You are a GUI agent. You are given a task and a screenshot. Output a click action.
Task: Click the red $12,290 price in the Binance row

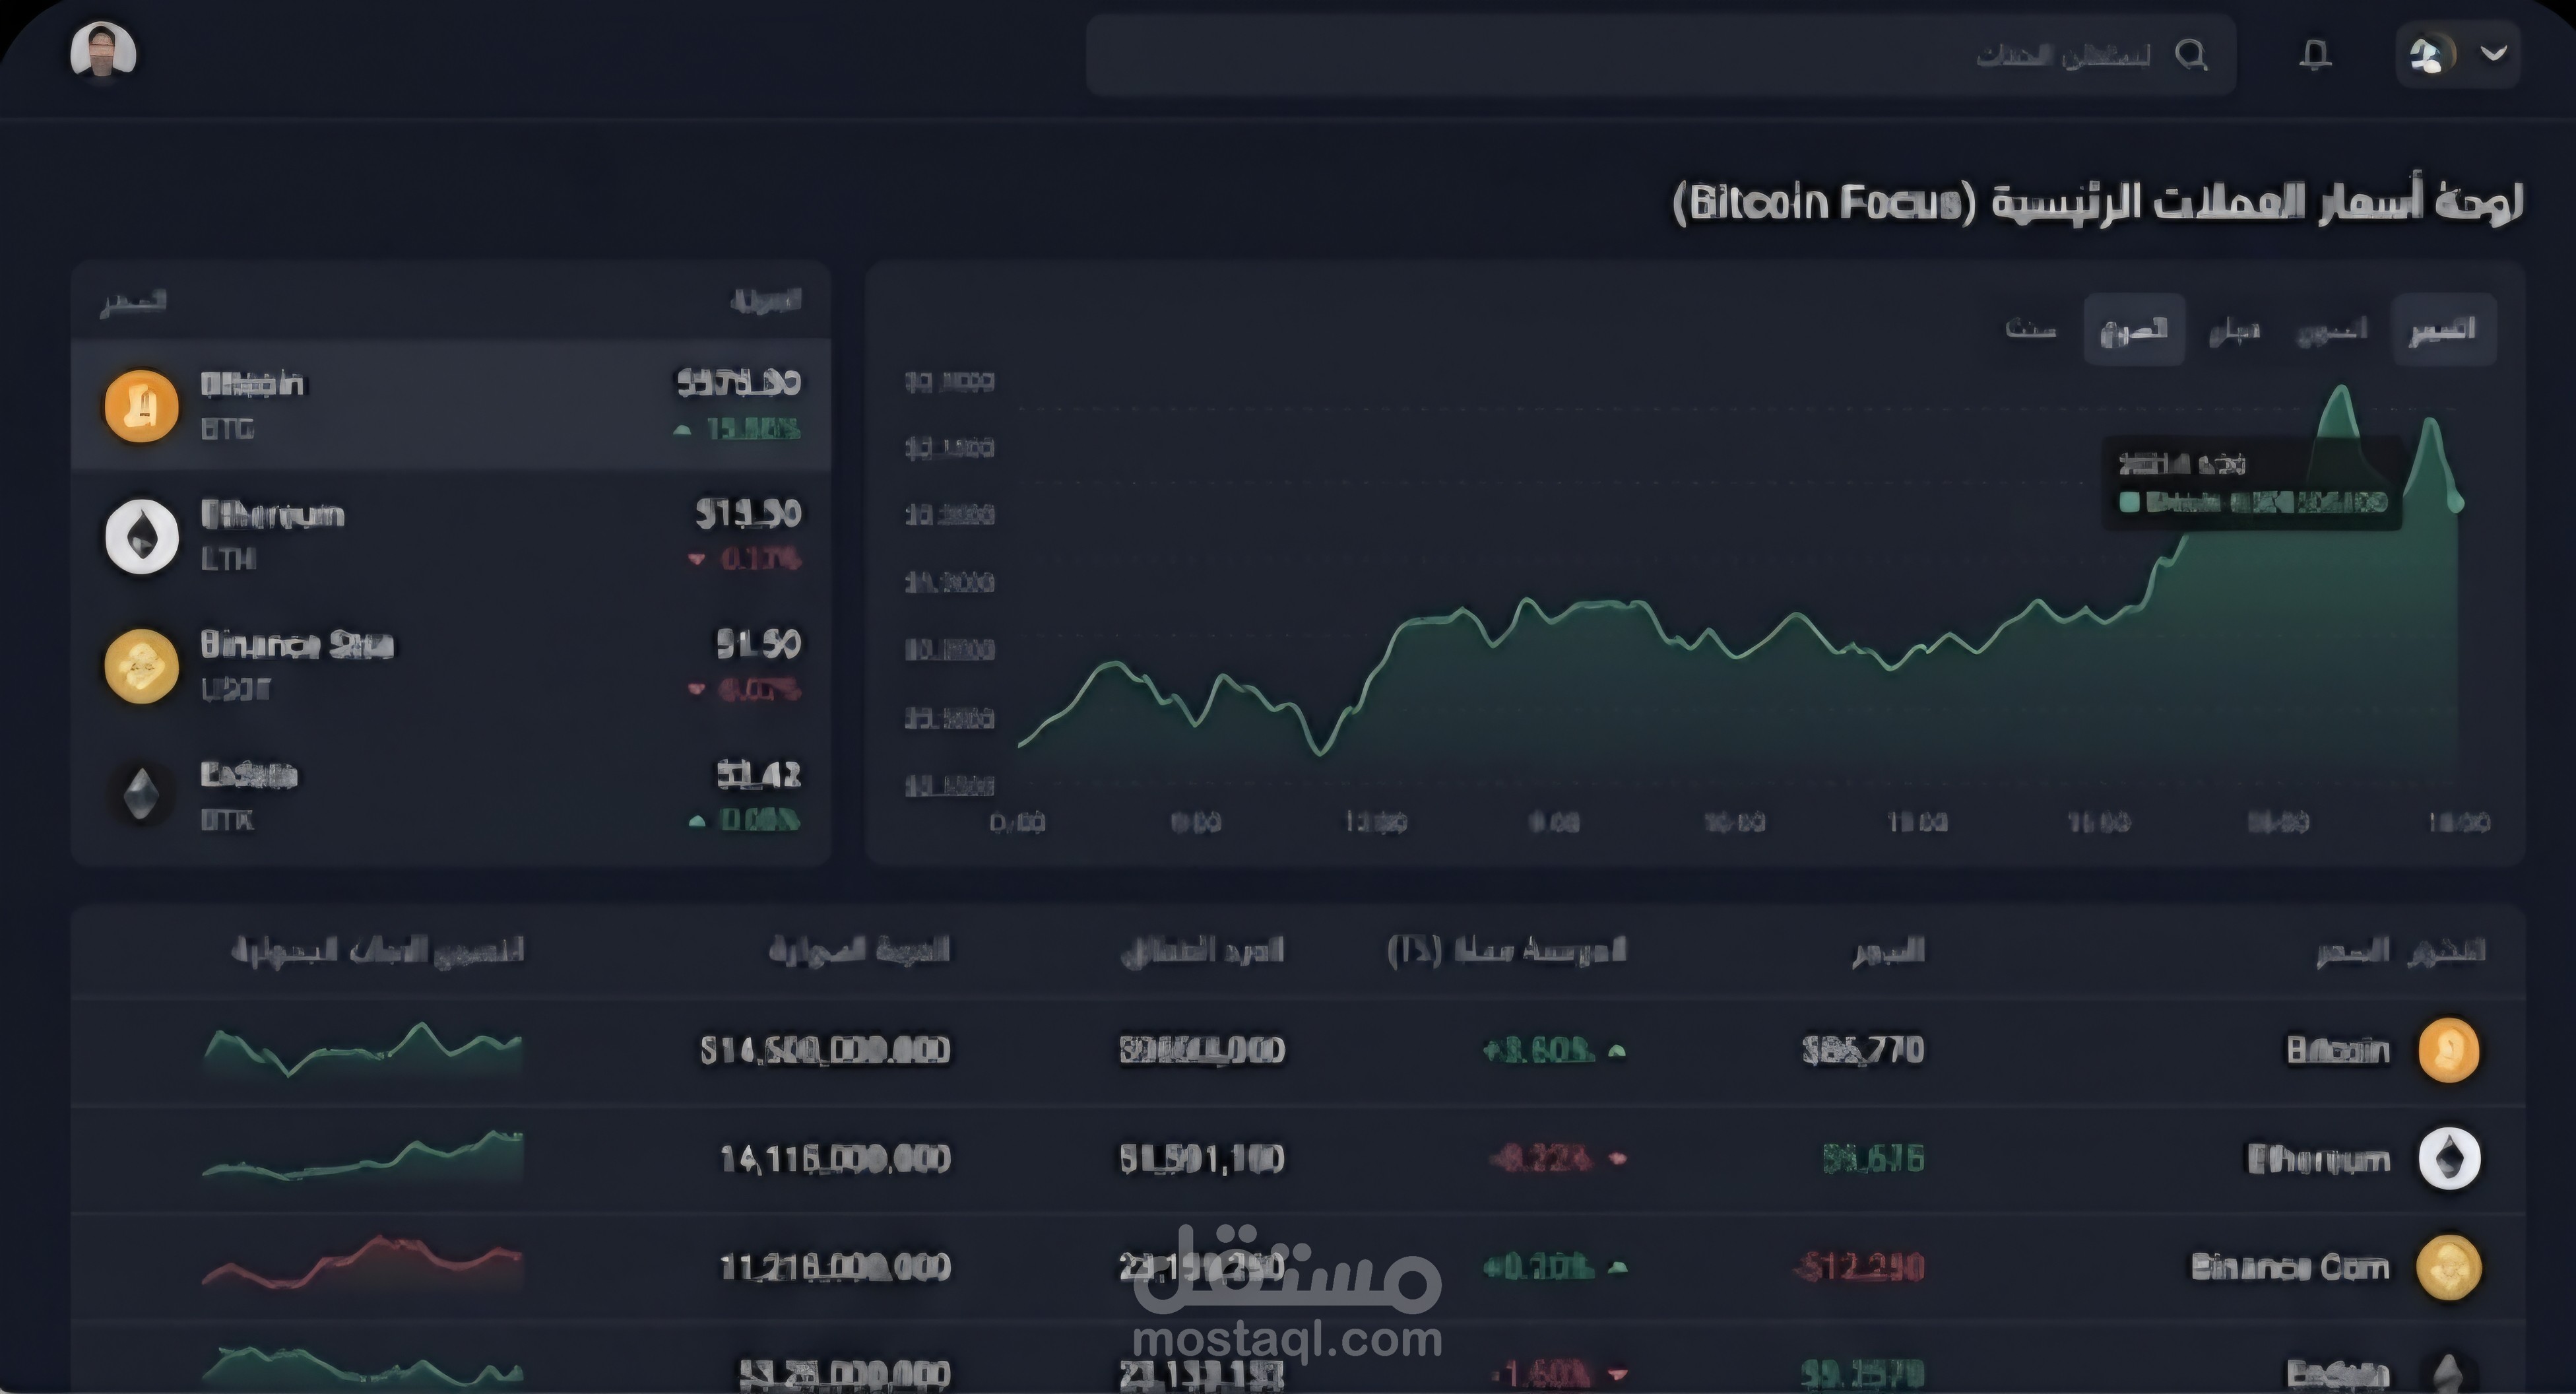[1860, 1267]
